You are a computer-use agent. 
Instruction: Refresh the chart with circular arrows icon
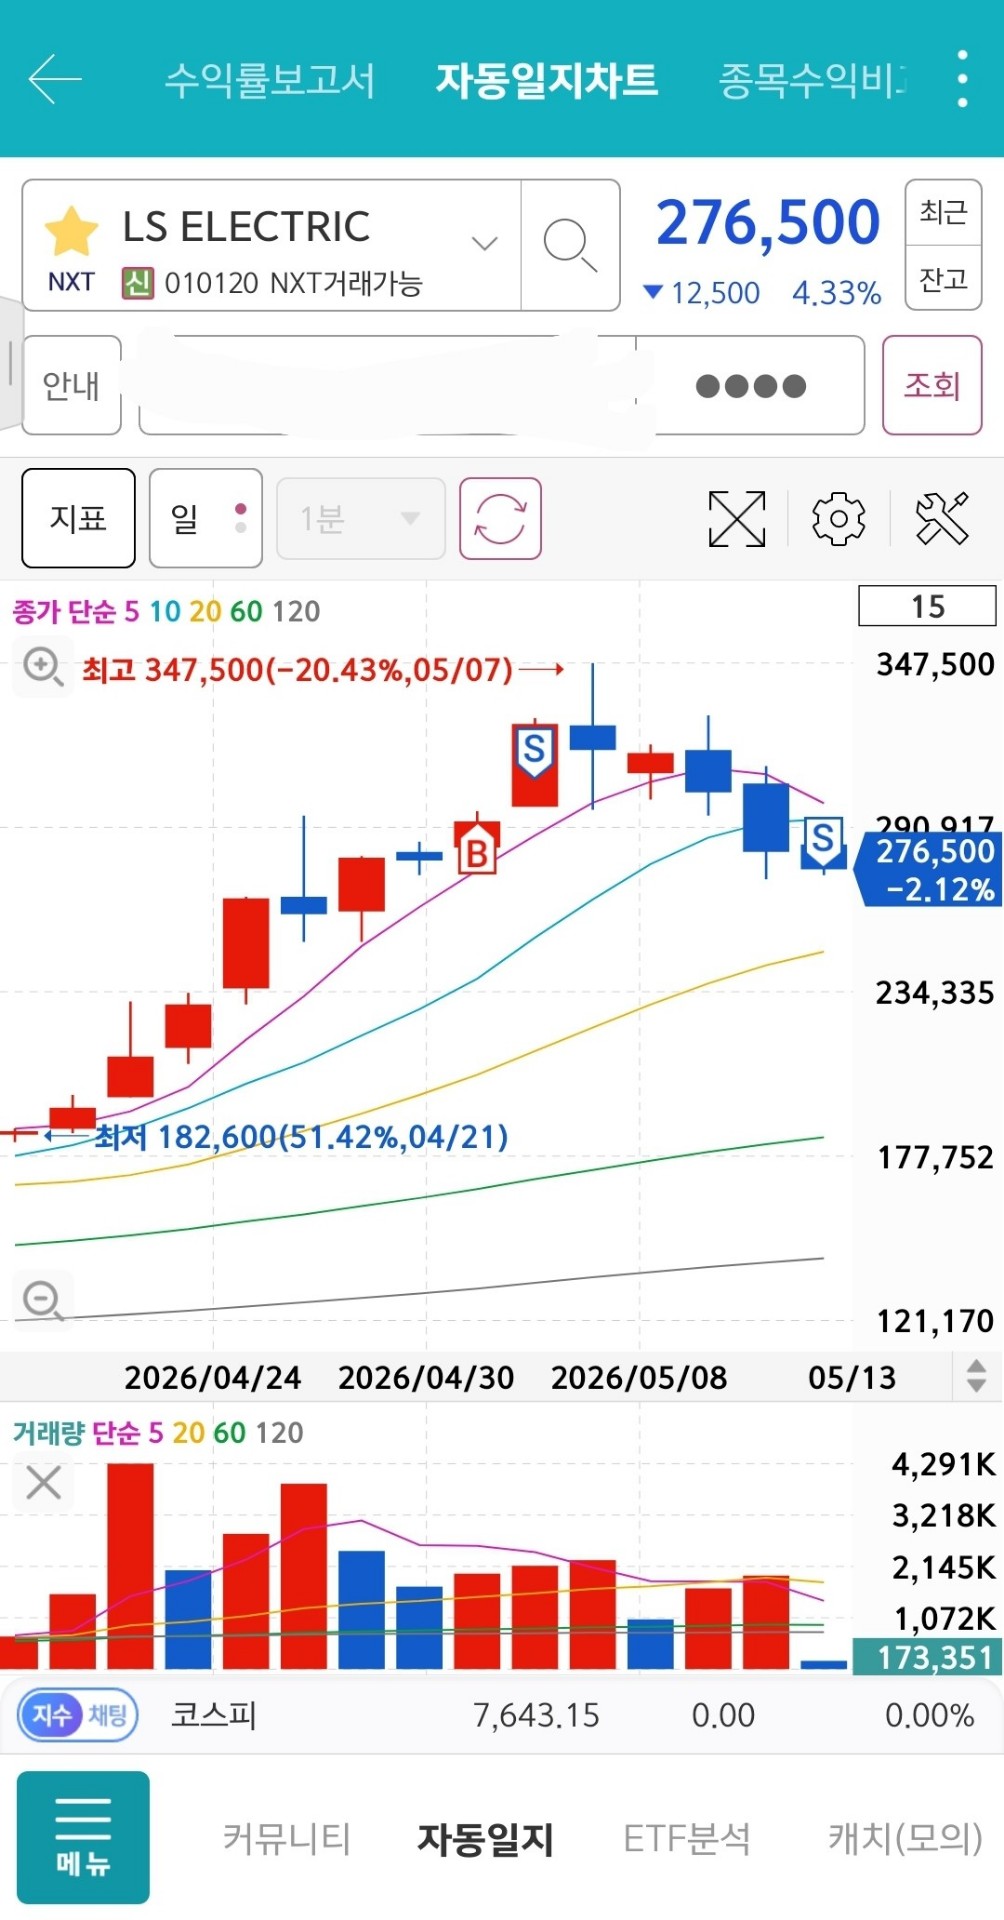(x=500, y=518)
